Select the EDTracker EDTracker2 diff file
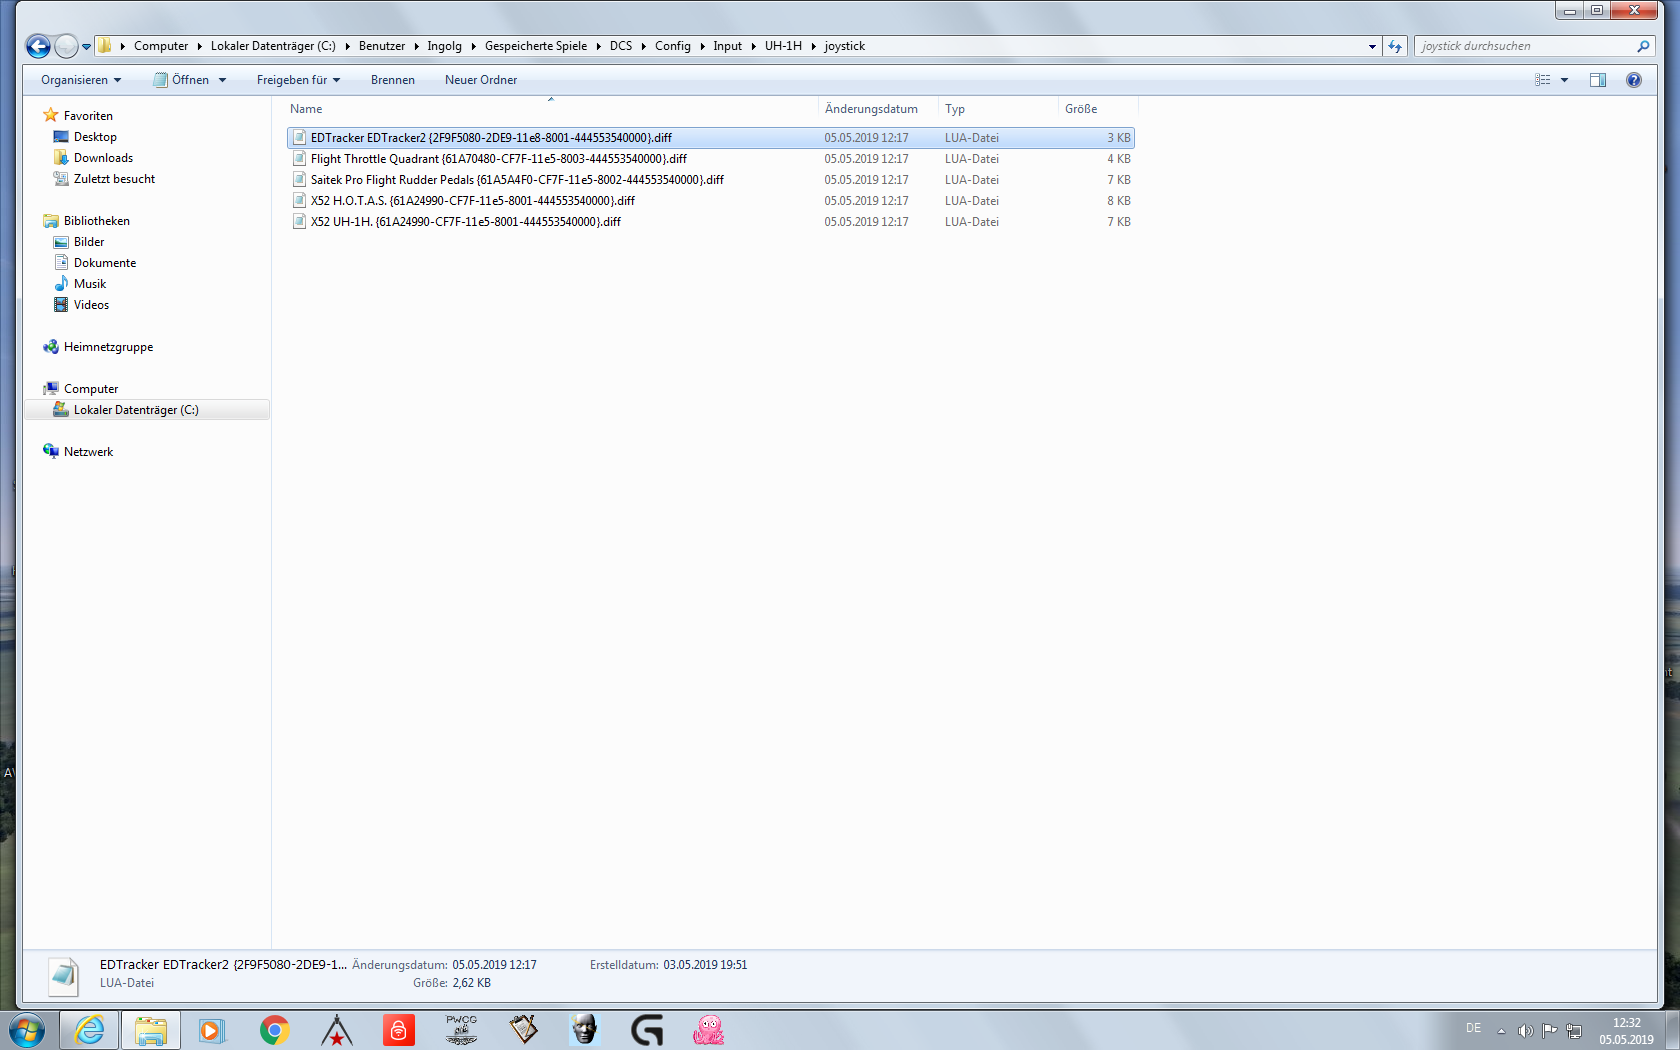The width and height of the screenshot is (1680, 1050). tap(711, 138)
